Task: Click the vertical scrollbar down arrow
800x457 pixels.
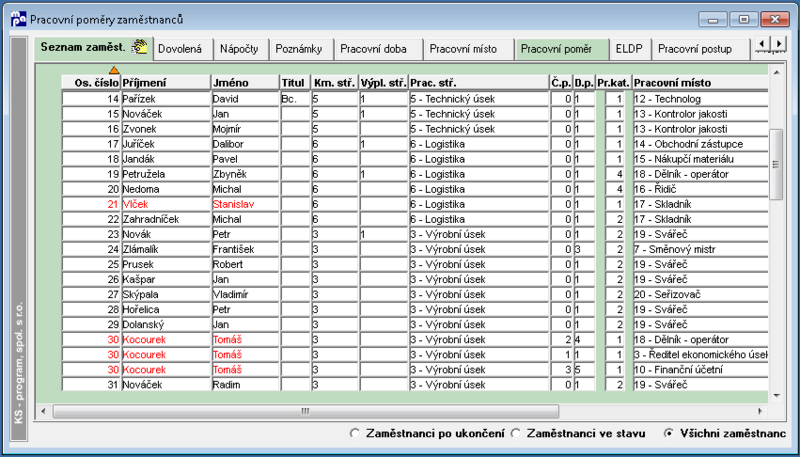Action: (776, 396)
